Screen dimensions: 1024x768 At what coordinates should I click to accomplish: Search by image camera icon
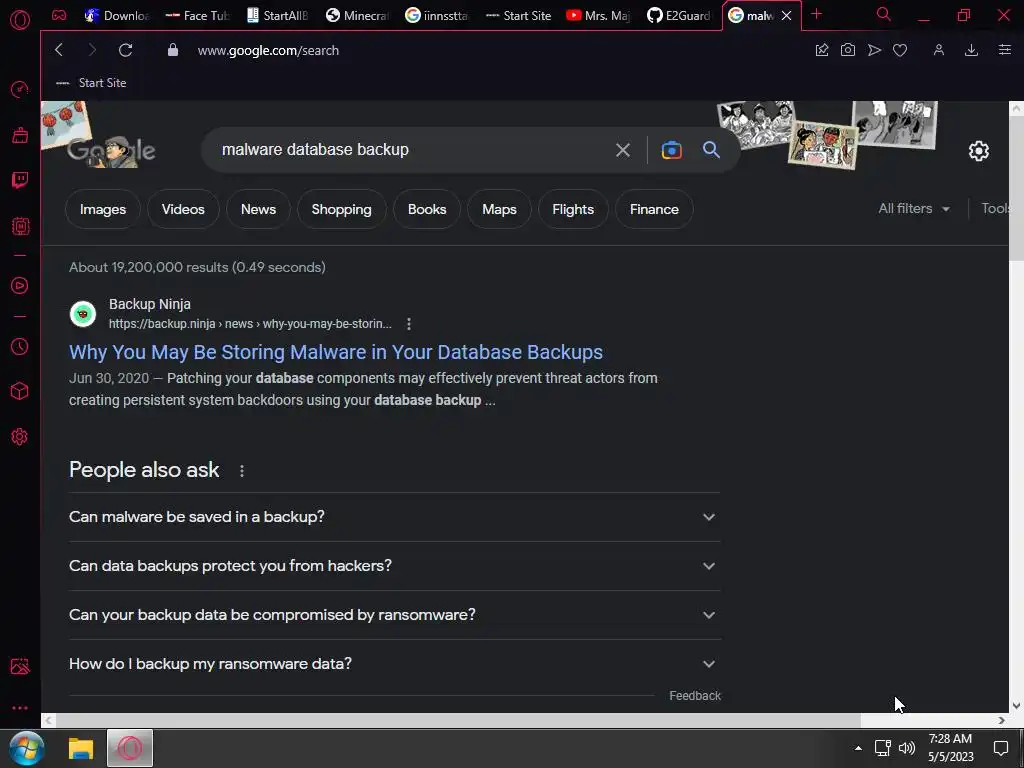tap(671, 150)
